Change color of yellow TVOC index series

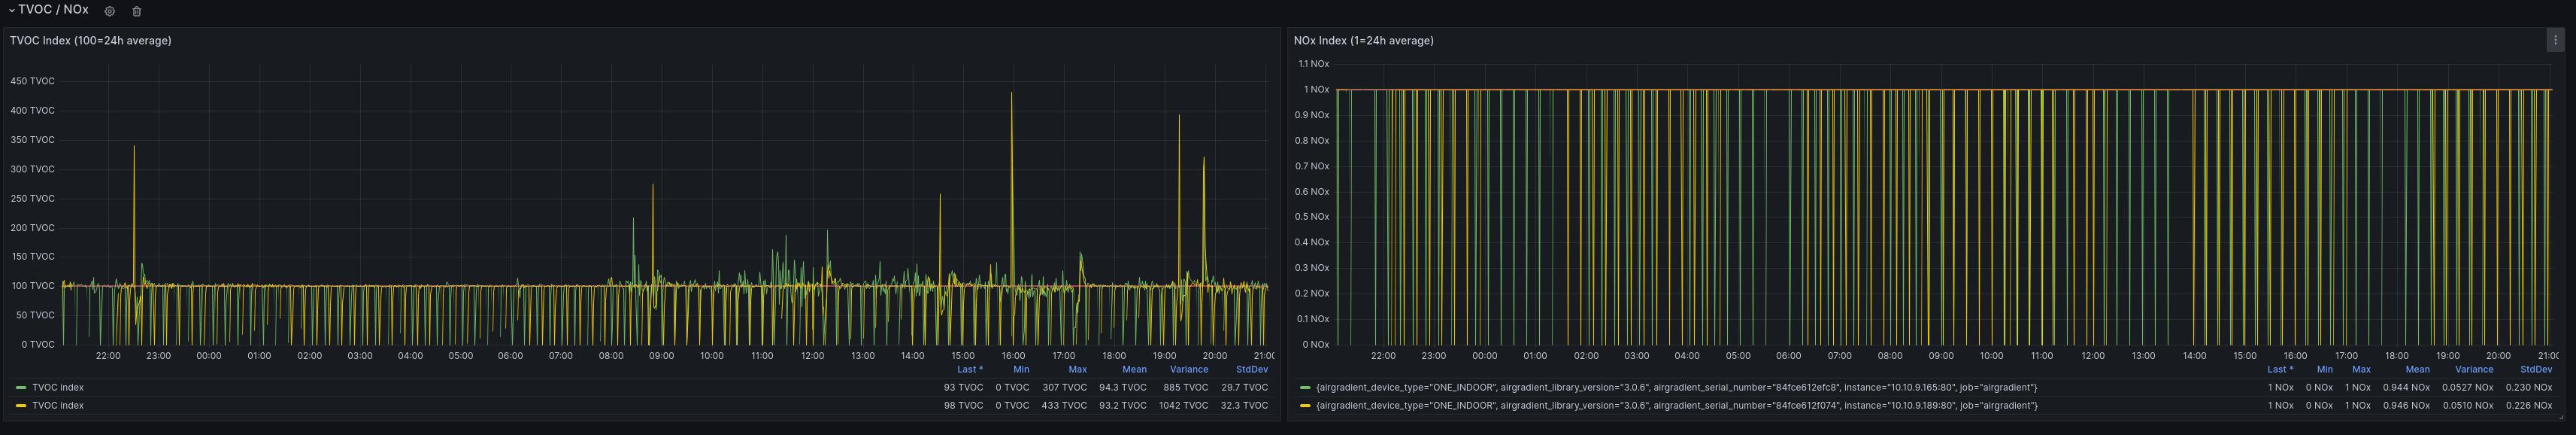(x=21, y=405)
